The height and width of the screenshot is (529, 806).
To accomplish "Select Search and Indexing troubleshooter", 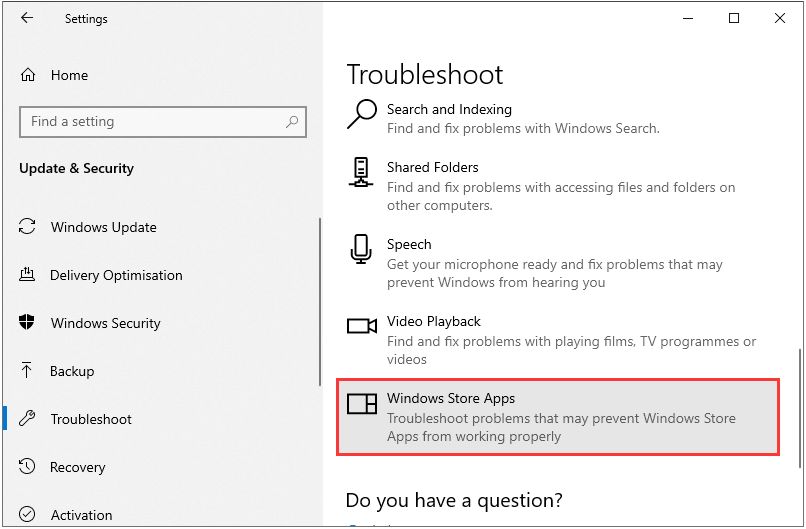I will coord(558,118).
